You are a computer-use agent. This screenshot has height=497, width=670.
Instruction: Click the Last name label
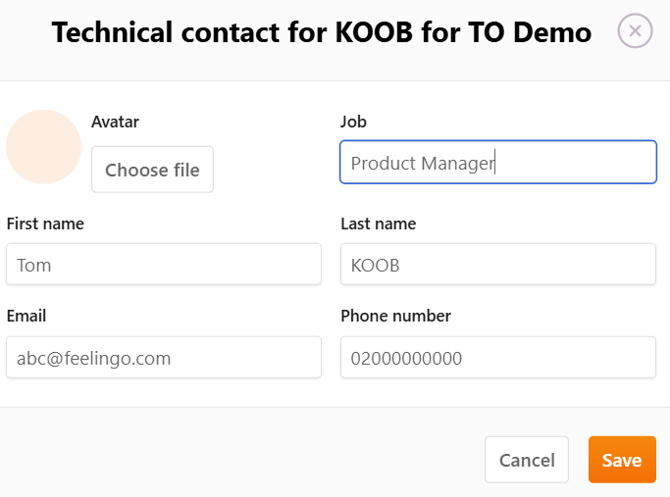tap(378, 224)
